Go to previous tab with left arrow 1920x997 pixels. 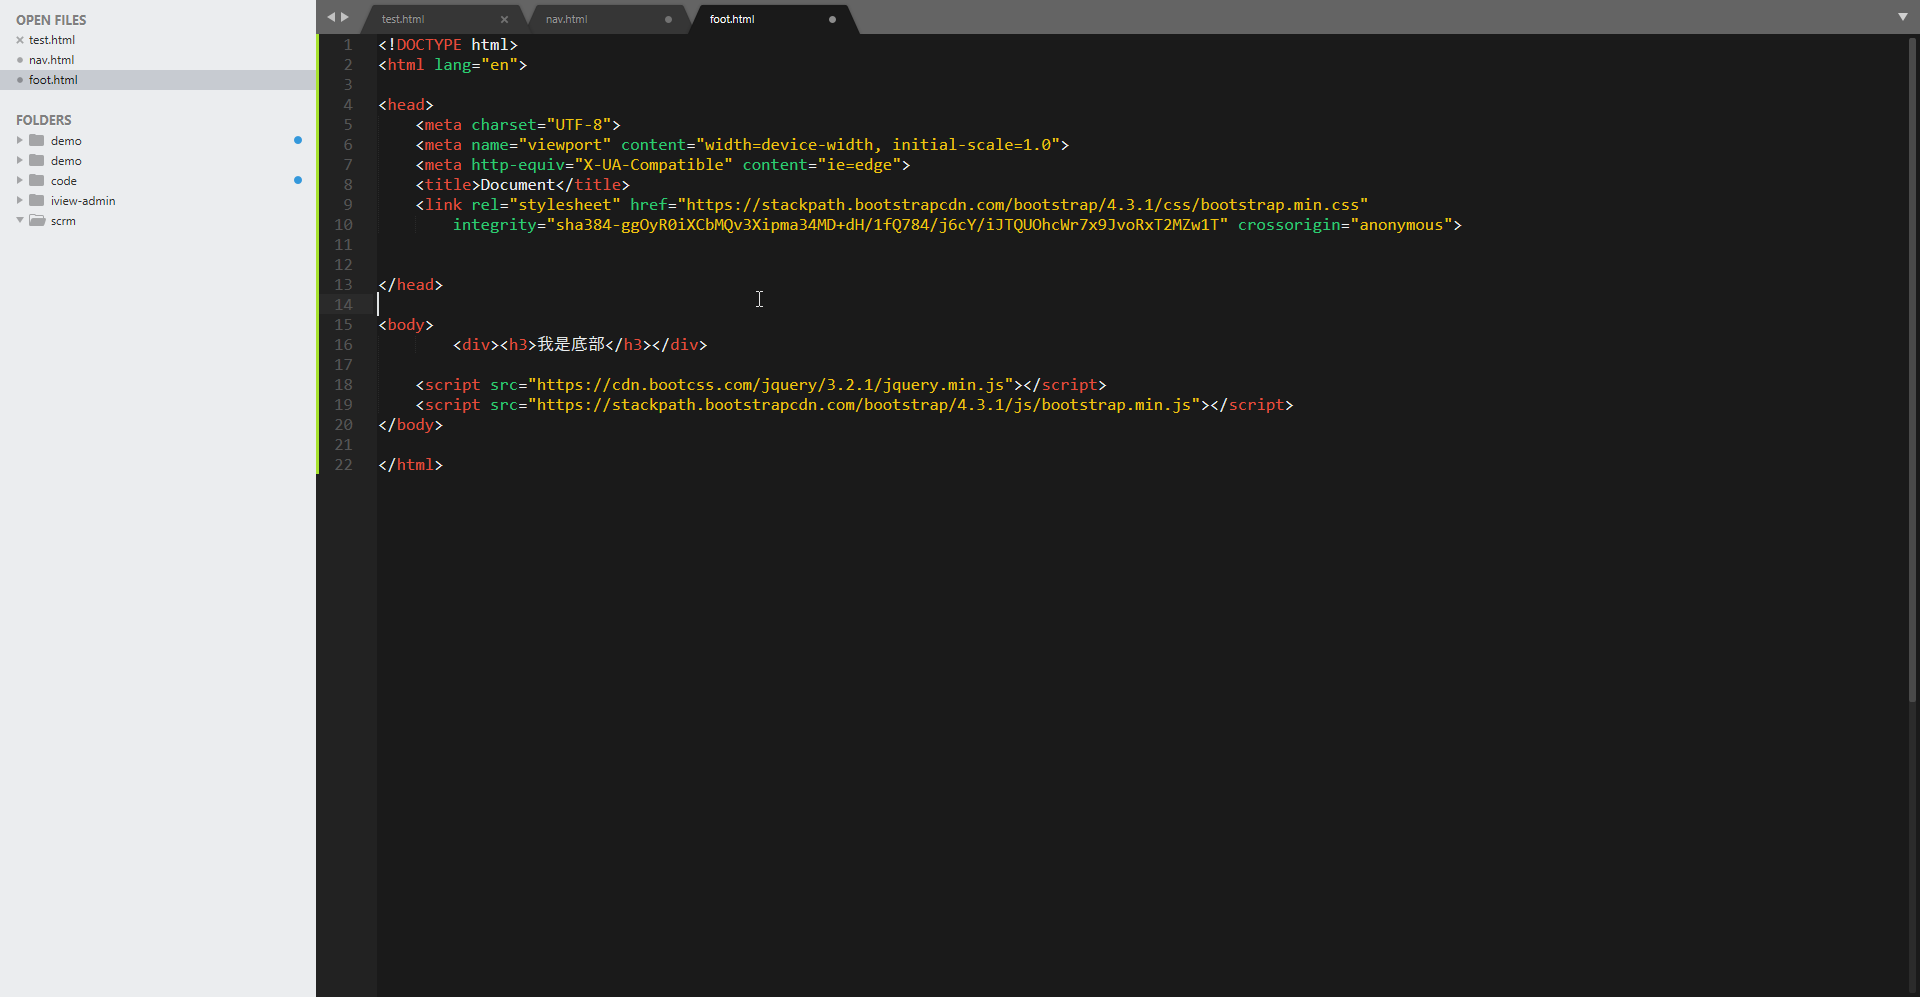click(x=331, y=17)
